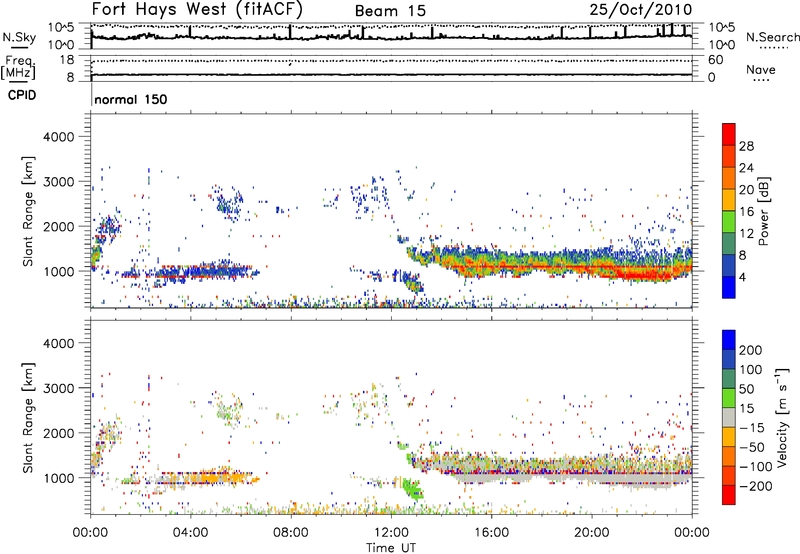Click the Slant Range [km] label of velocity panel
Screen dimensions: 800x554
coord(28,417)
